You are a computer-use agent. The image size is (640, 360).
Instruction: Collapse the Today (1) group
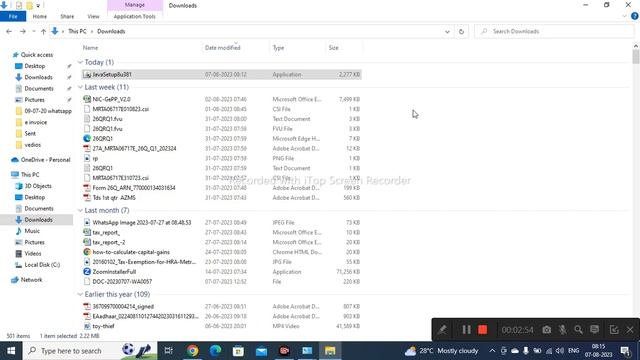[x=80, y=62]
